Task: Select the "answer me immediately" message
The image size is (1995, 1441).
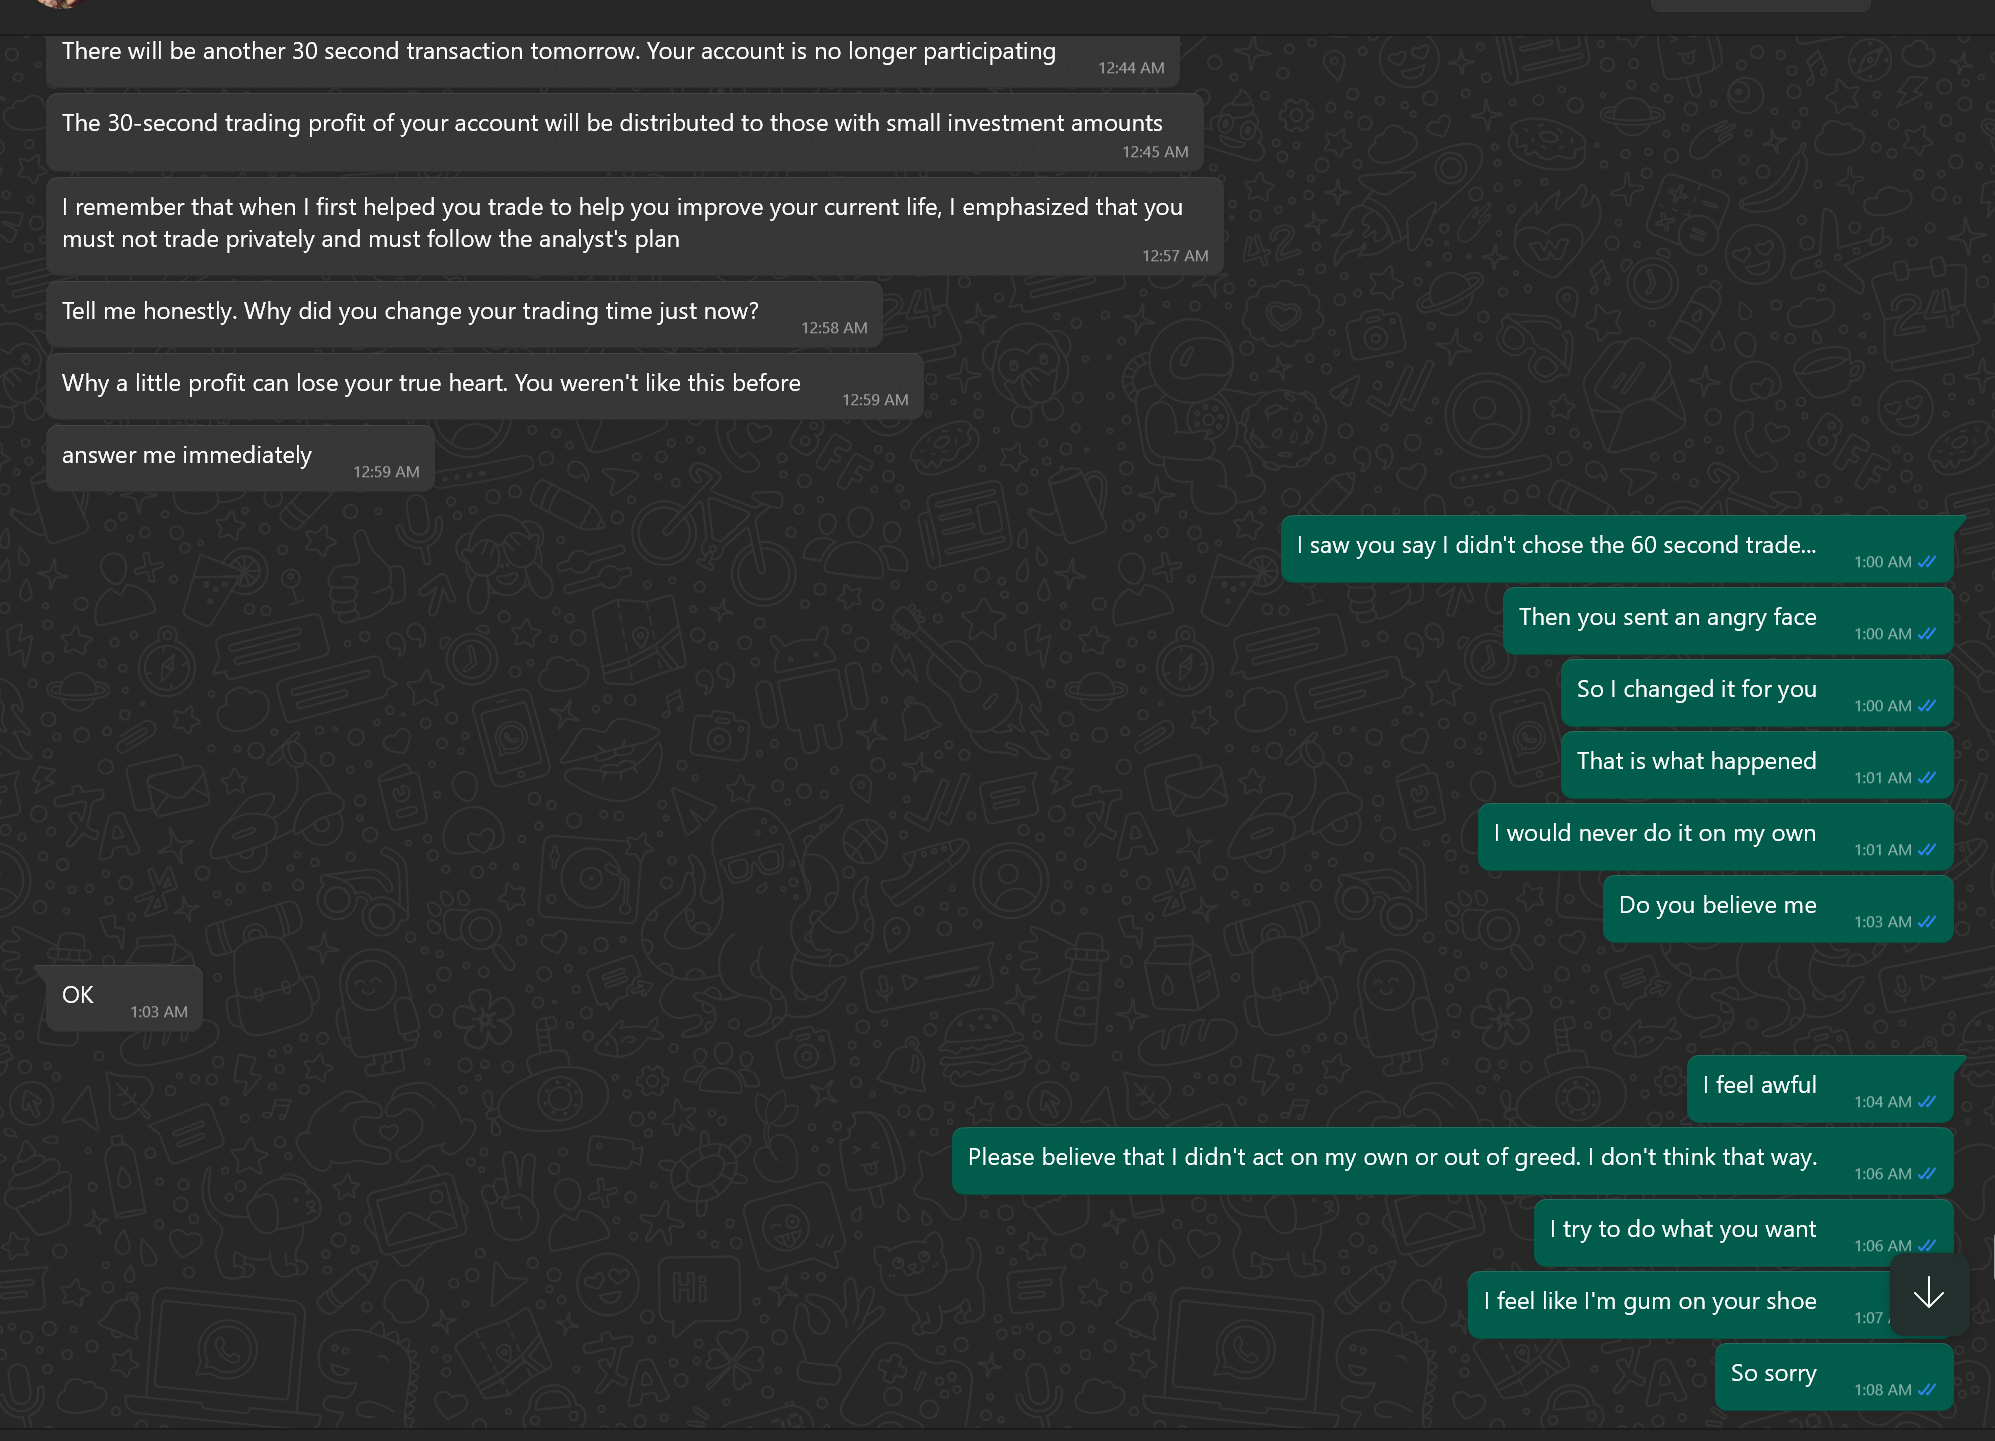Action: coord(240,458)
